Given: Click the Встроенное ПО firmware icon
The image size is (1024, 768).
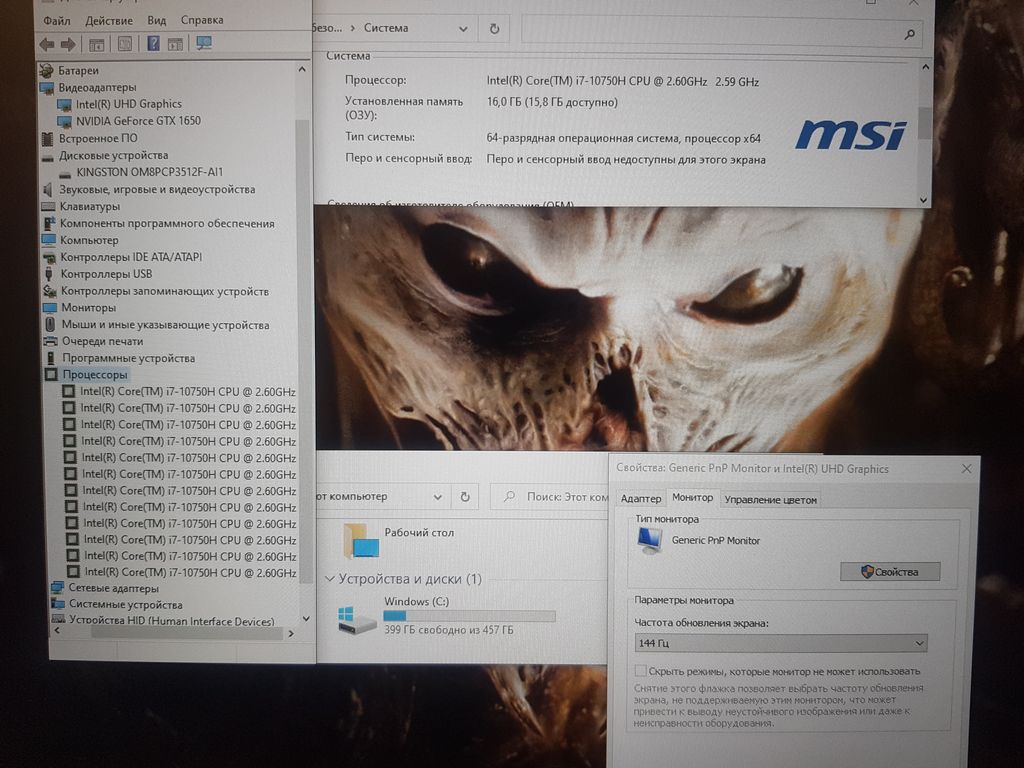Looking at the screenshot, I should click(x=47, y=138).
